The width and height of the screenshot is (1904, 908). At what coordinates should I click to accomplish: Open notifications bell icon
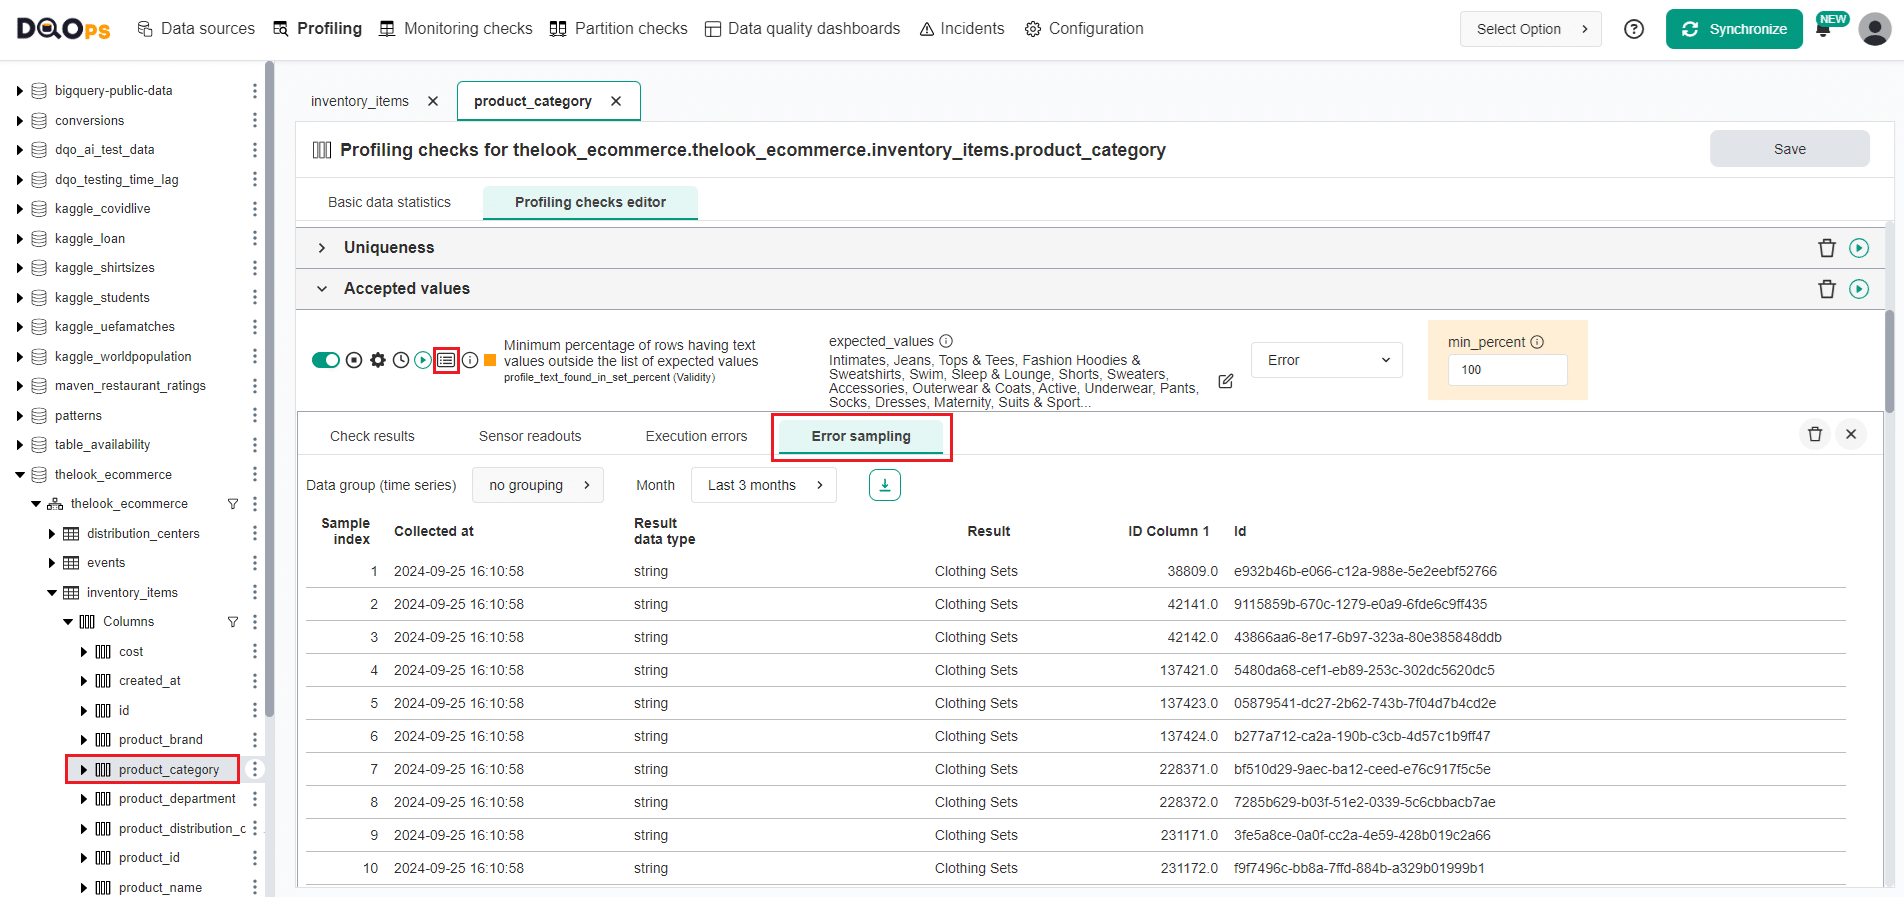pyautogui.click(x=1823, y=30)
